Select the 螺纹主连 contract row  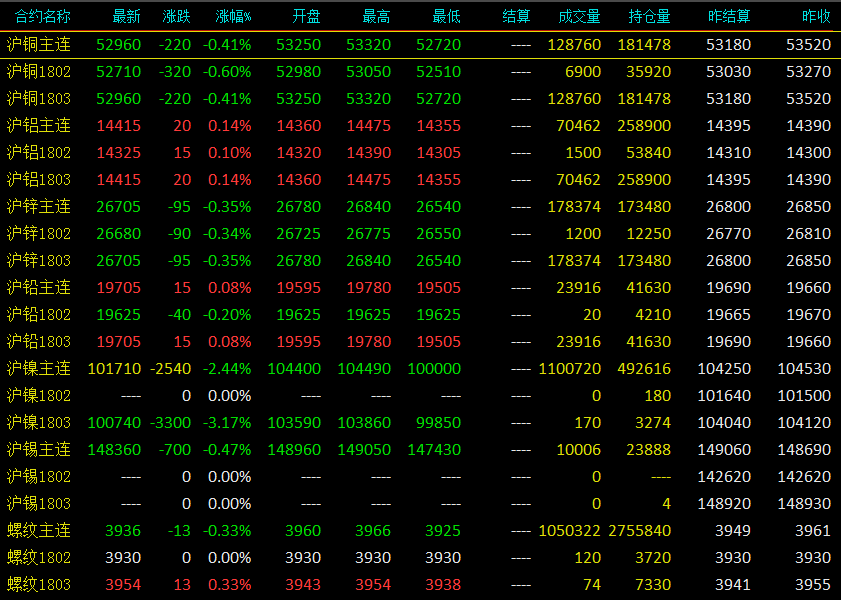pos(420,530)
